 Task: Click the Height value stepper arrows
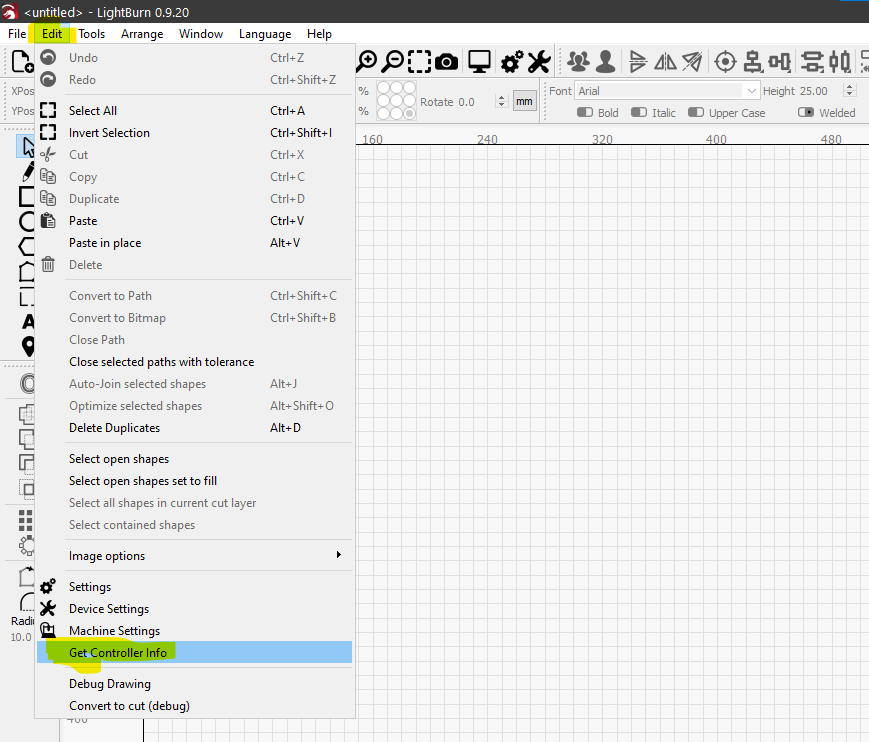[850, 91]
